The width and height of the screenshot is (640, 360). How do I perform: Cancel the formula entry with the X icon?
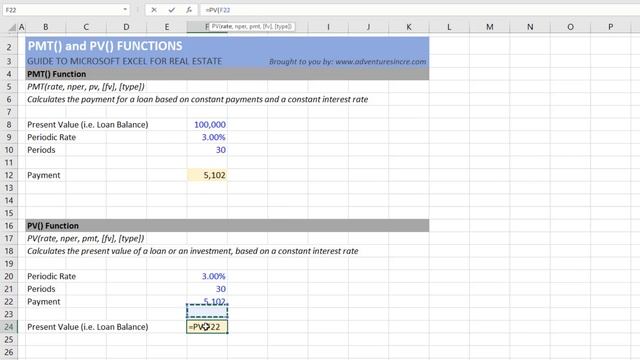pos(154,10)
